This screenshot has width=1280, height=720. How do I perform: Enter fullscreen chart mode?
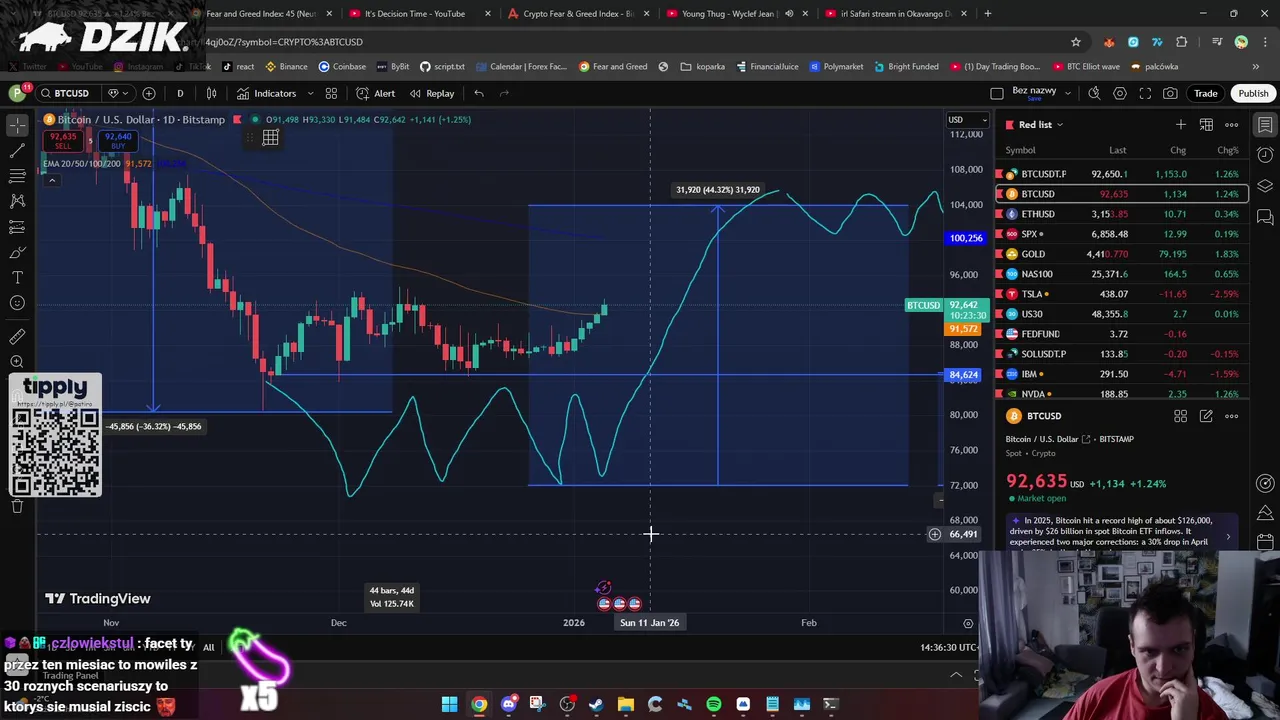point(1144,93)
